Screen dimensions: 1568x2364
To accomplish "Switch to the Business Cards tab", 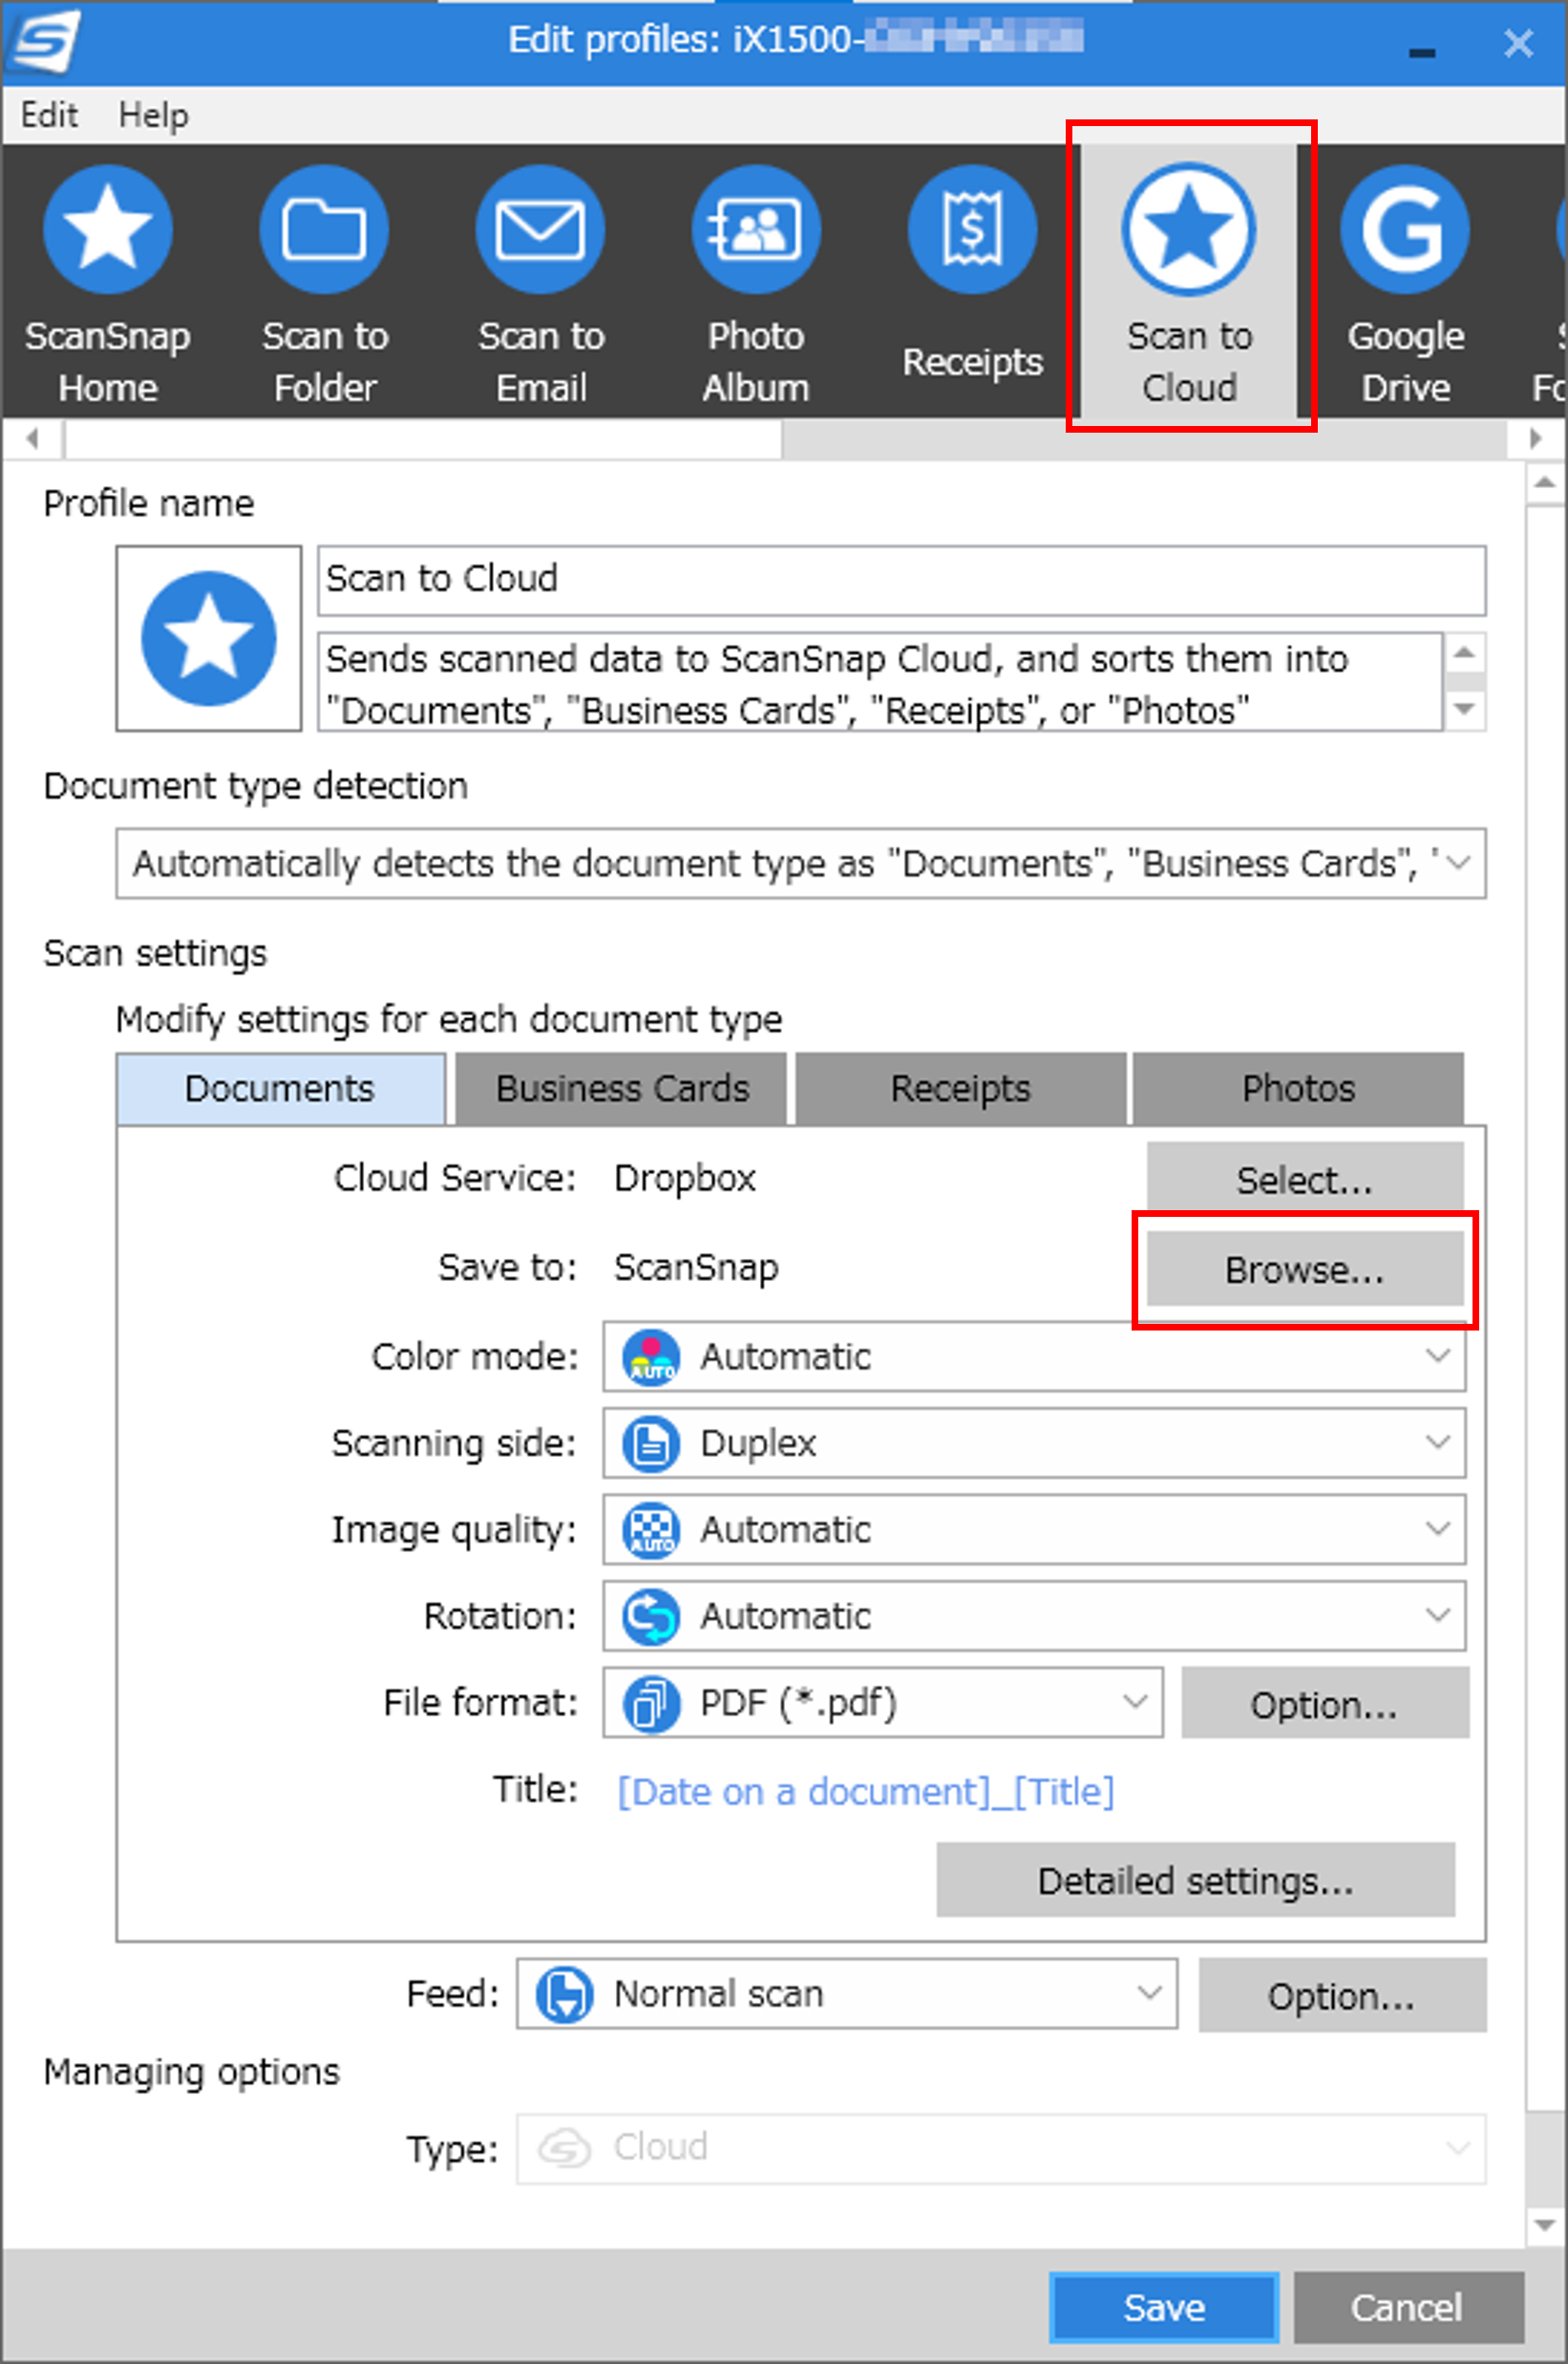I will coord(622,1089).
